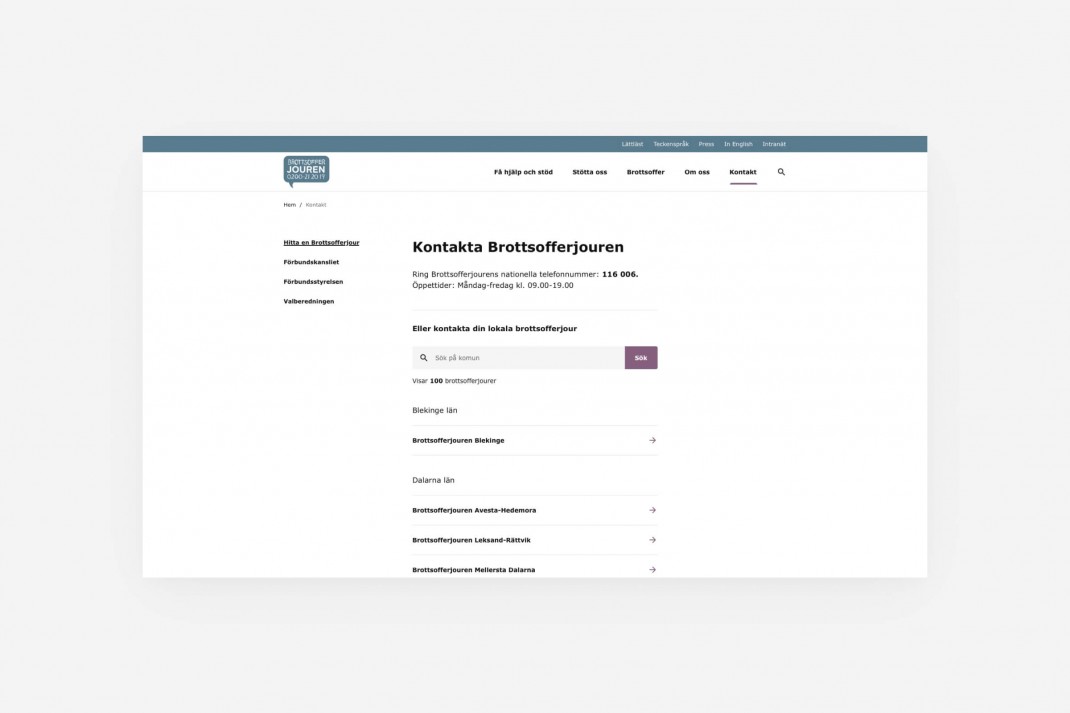Image resolution: width=1070 pixels, height=713 pixels.
Task: Click the Kontakt breadcrumb entry
Action: (x=316, y=205)
